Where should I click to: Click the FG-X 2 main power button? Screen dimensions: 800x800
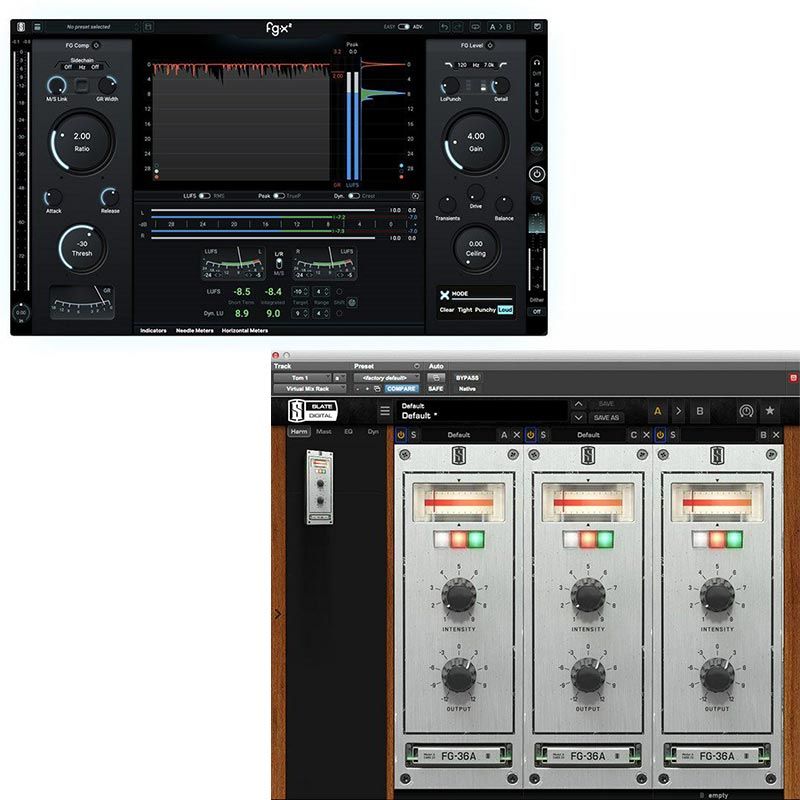pos(537,174)
